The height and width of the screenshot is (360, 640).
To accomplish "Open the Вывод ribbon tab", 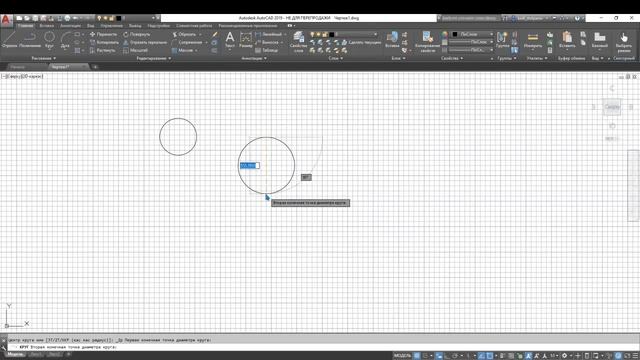I will pos(135,26).
